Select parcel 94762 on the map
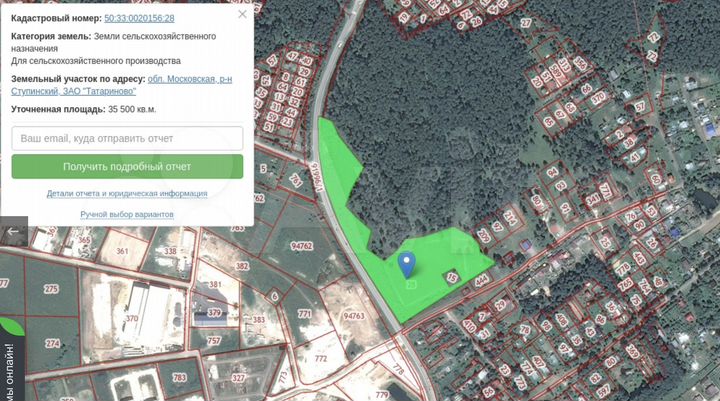The image size is (720, 401). point(301,246)
